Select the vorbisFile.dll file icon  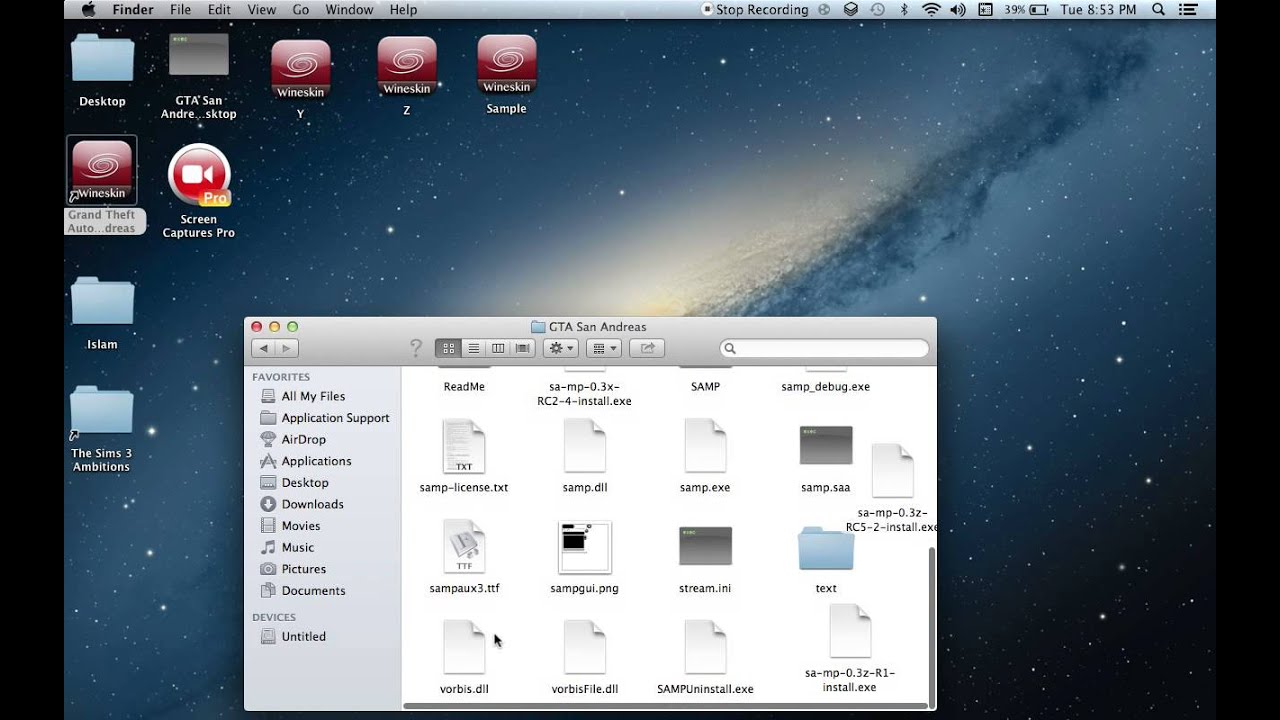[585, 647]
